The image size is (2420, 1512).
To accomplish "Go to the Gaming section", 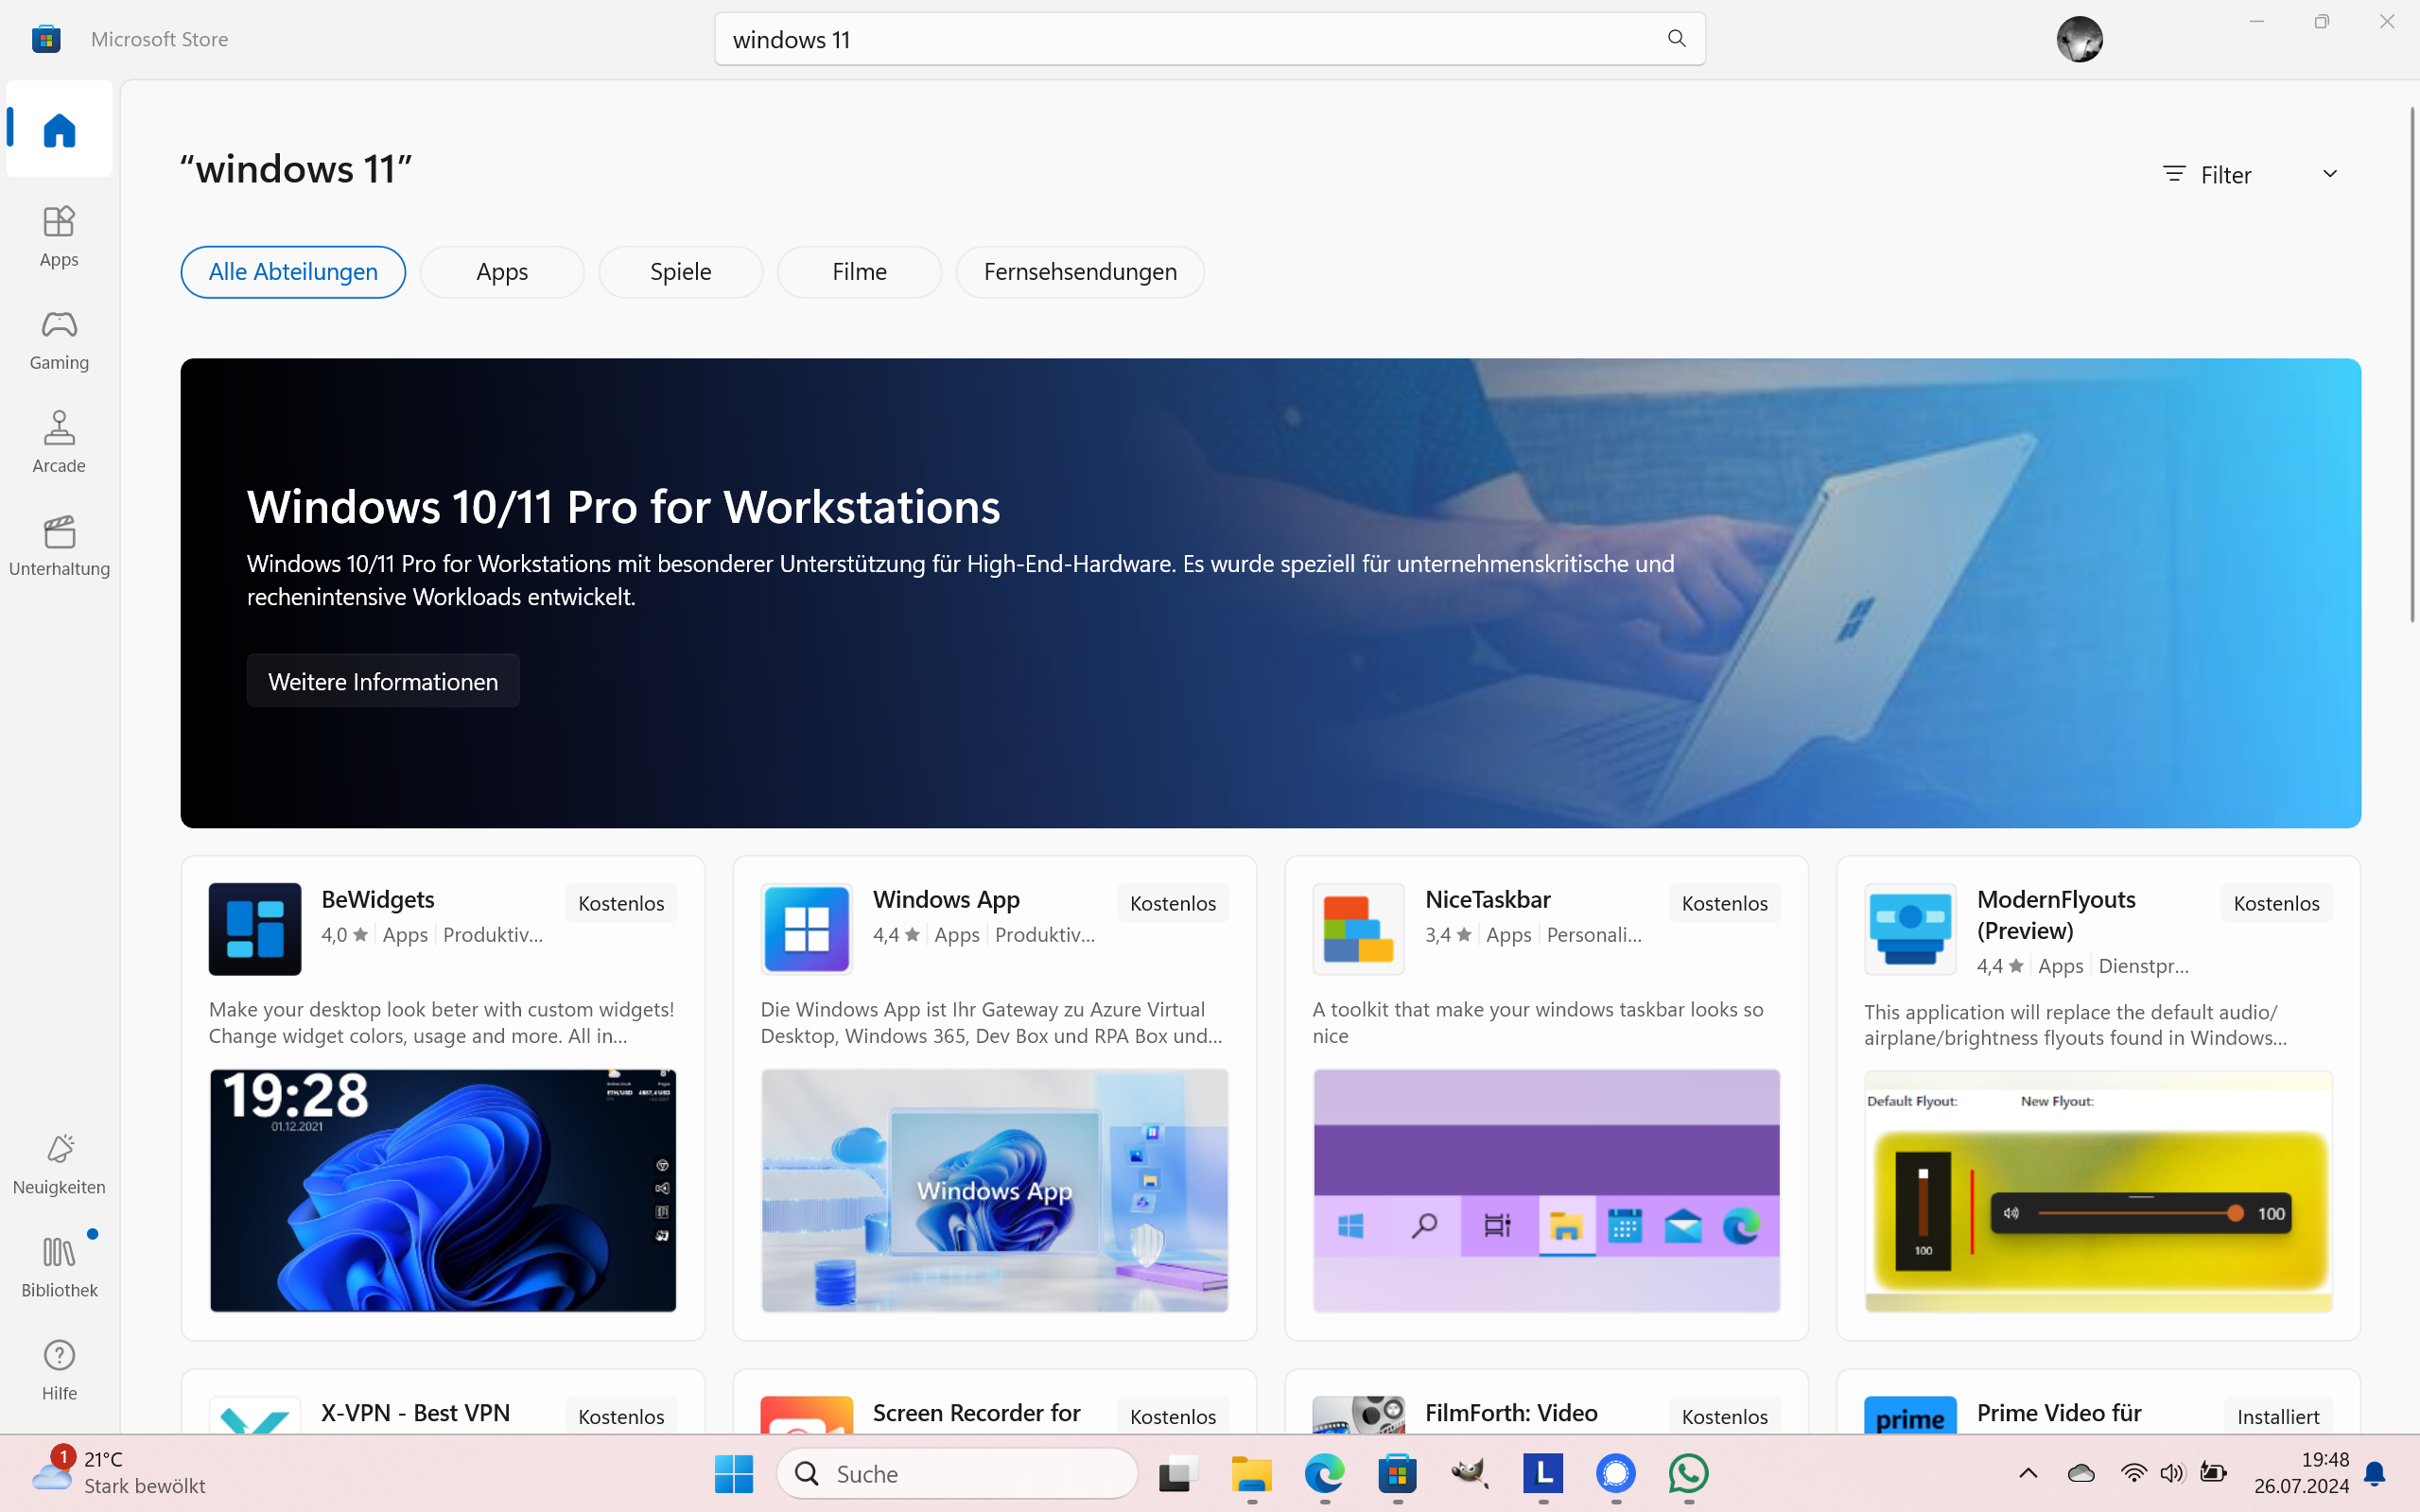I will click(x=59, y=340).
